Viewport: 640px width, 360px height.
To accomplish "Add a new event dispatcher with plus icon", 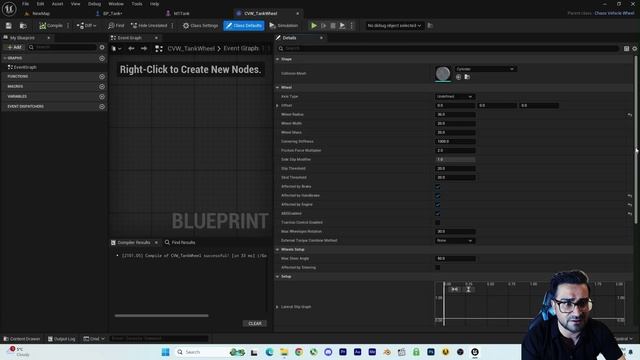I will 102,107.
